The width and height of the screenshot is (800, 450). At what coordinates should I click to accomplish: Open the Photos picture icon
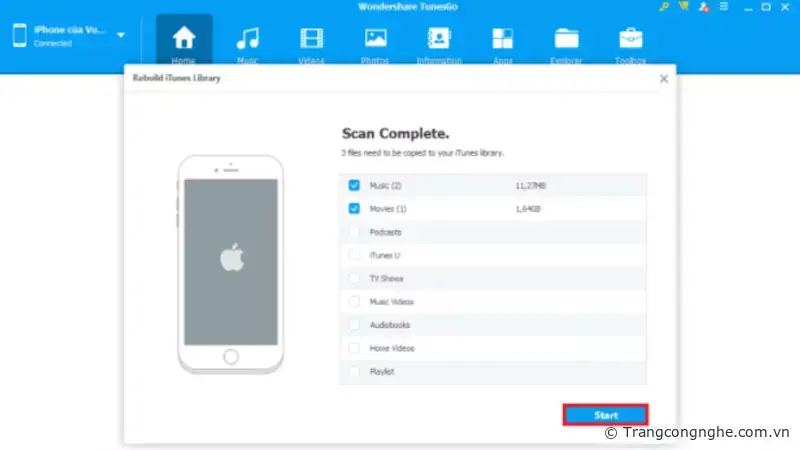[375, 39]
